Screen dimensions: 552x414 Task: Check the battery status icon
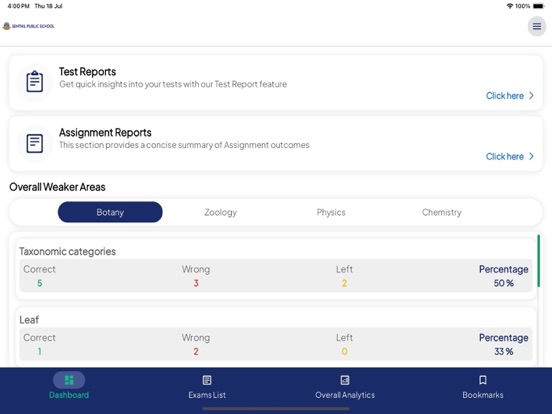539,6
